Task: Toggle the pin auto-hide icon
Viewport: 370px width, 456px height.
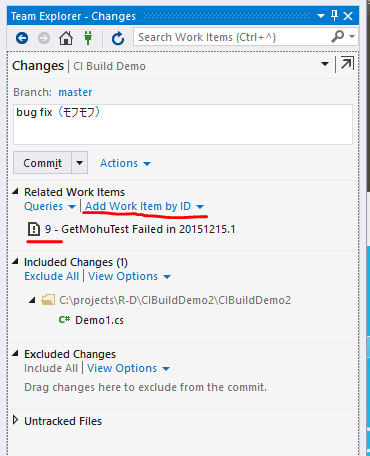Action: (x=335, y=16)
